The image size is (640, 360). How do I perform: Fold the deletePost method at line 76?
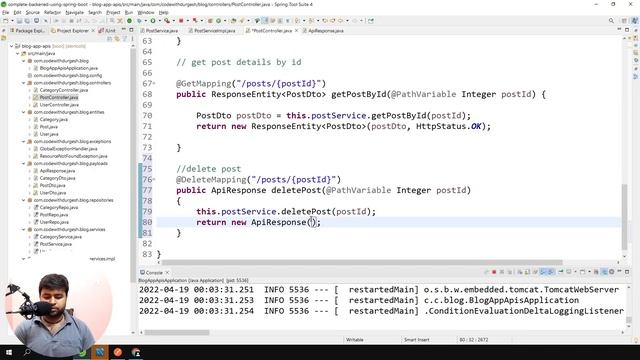pyautogui.click(x=154, y=180)
